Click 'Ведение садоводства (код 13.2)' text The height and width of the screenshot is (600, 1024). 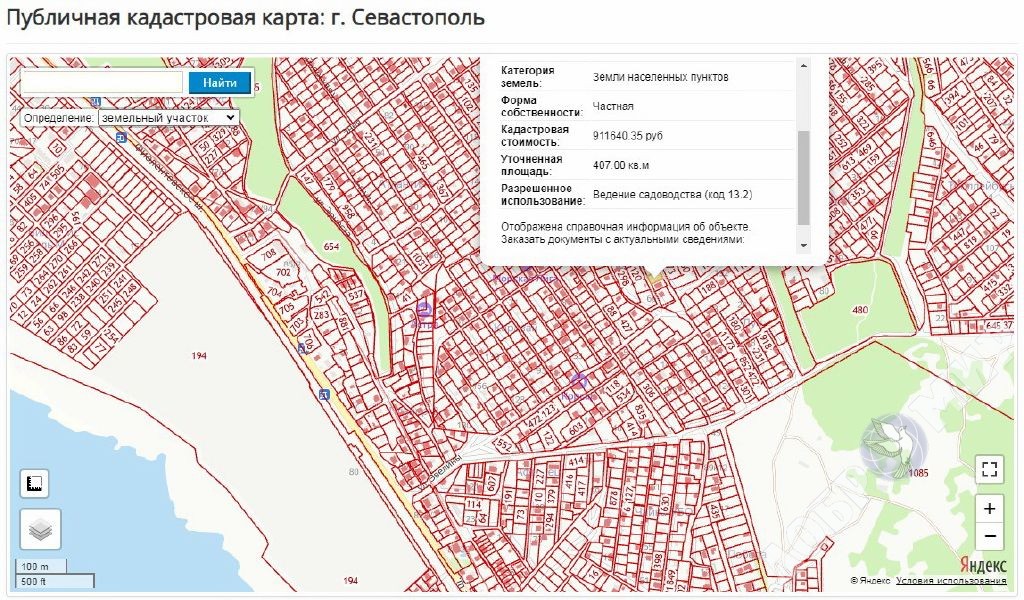click(672, 195)
